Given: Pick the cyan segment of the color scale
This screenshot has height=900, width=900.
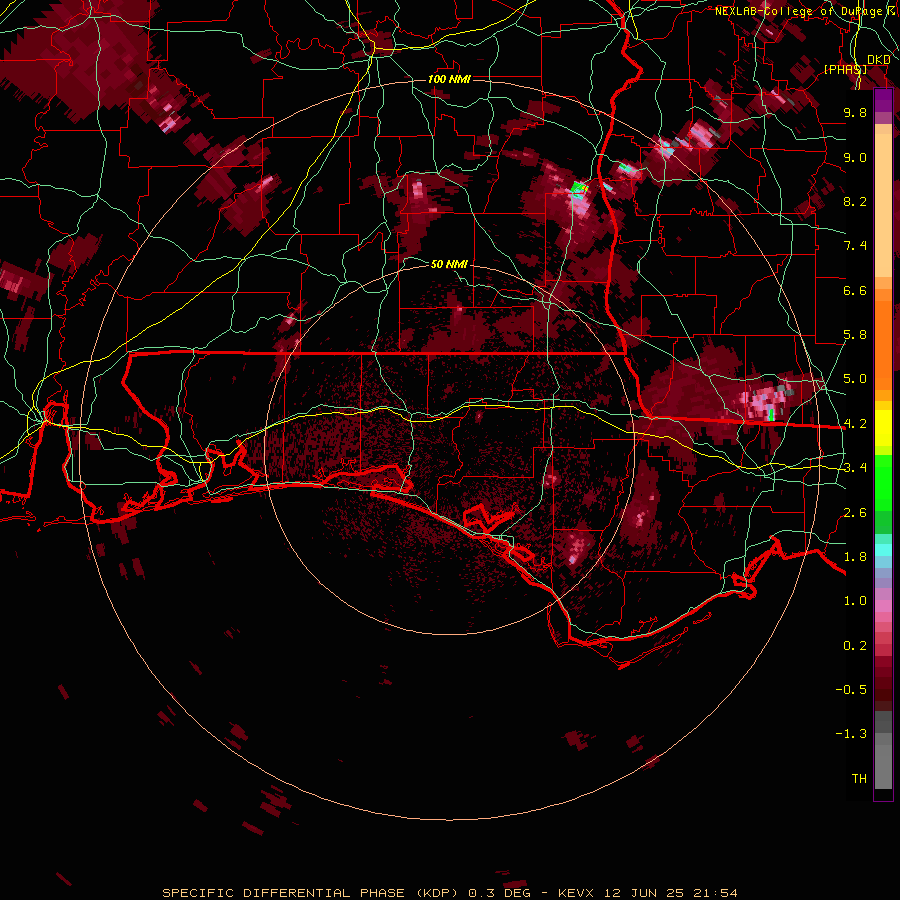Looking at the screenshot, I should pyautogui.click(x=883, y=550).
